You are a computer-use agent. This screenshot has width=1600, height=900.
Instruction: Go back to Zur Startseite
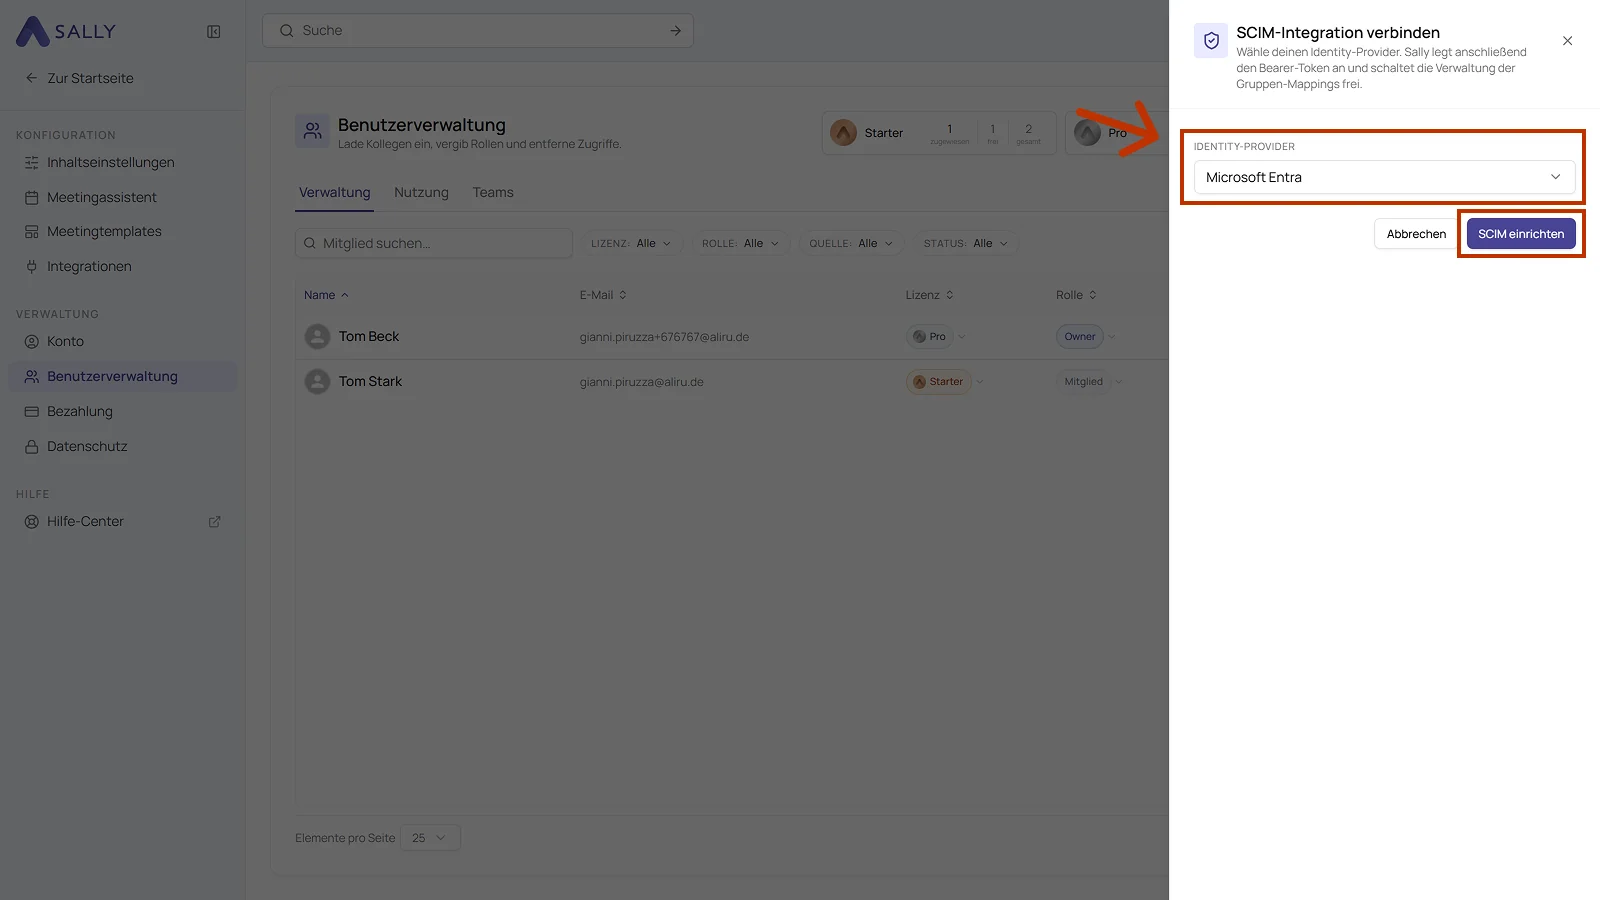coord(79,78)
